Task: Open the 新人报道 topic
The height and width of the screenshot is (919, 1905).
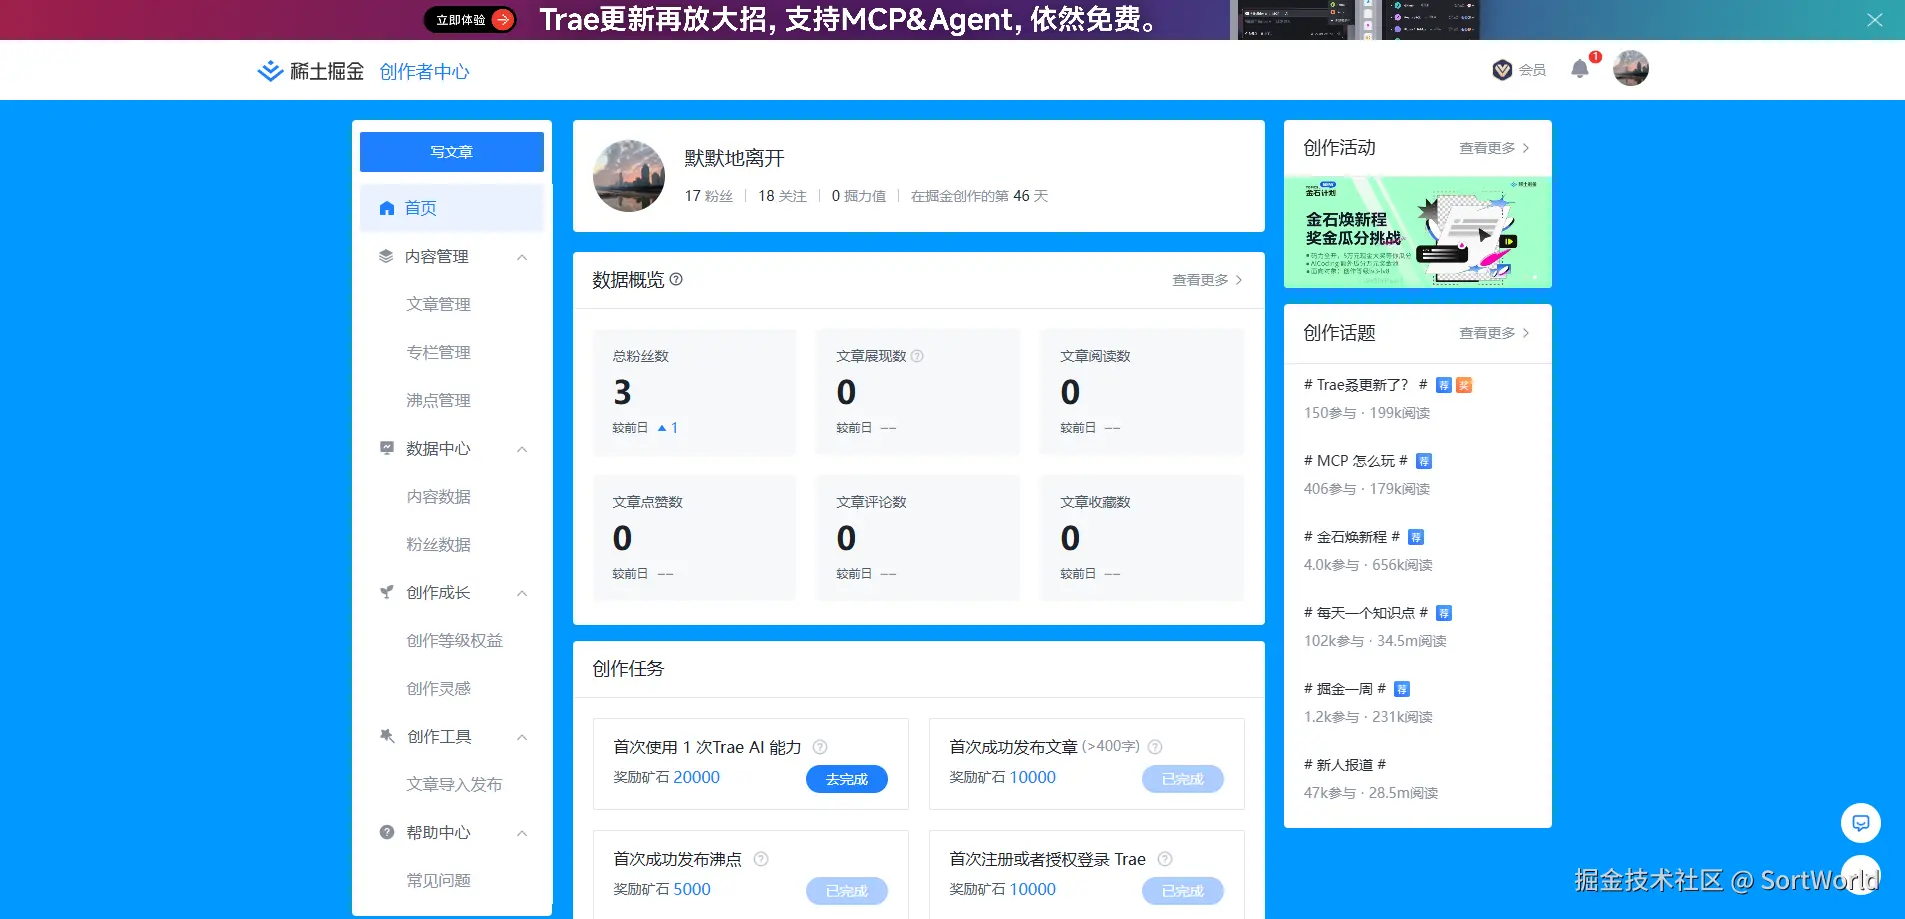Action: 1344,765
